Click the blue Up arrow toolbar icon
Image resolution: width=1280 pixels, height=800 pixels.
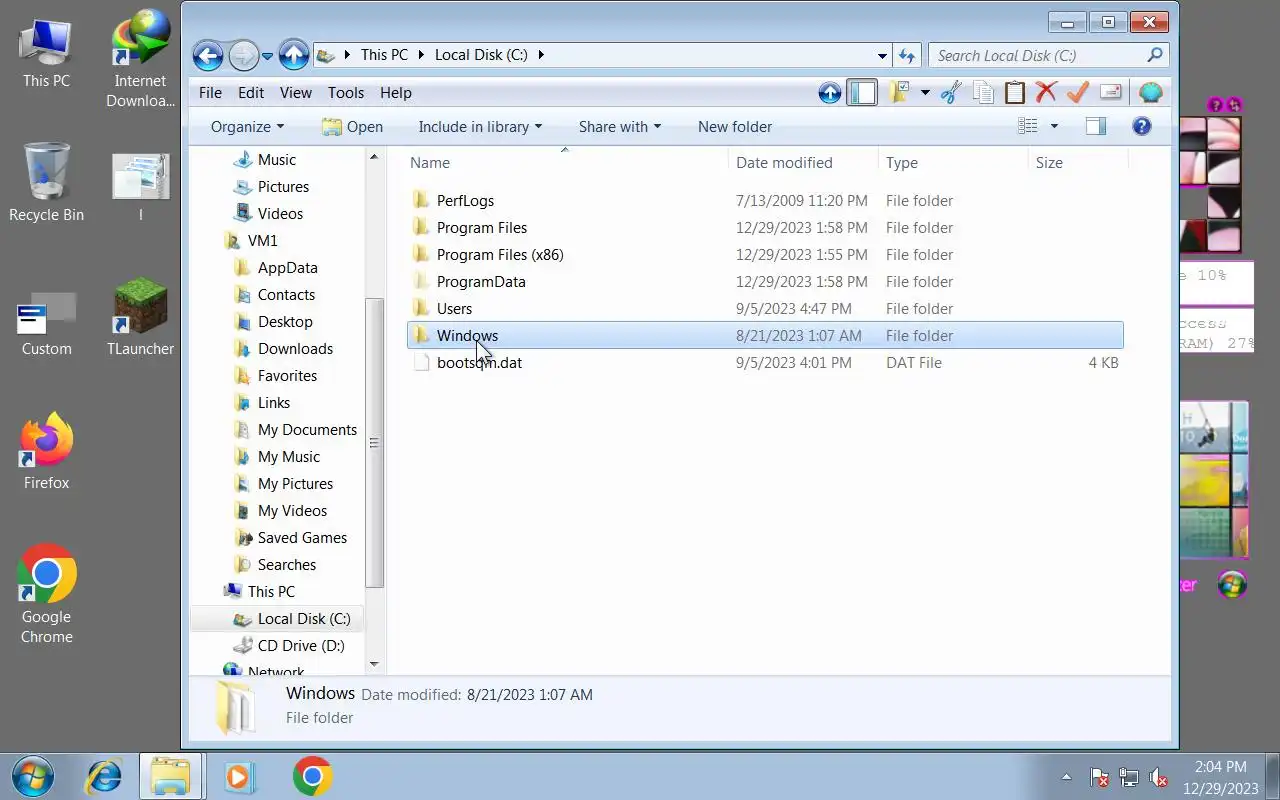(829, 93)
